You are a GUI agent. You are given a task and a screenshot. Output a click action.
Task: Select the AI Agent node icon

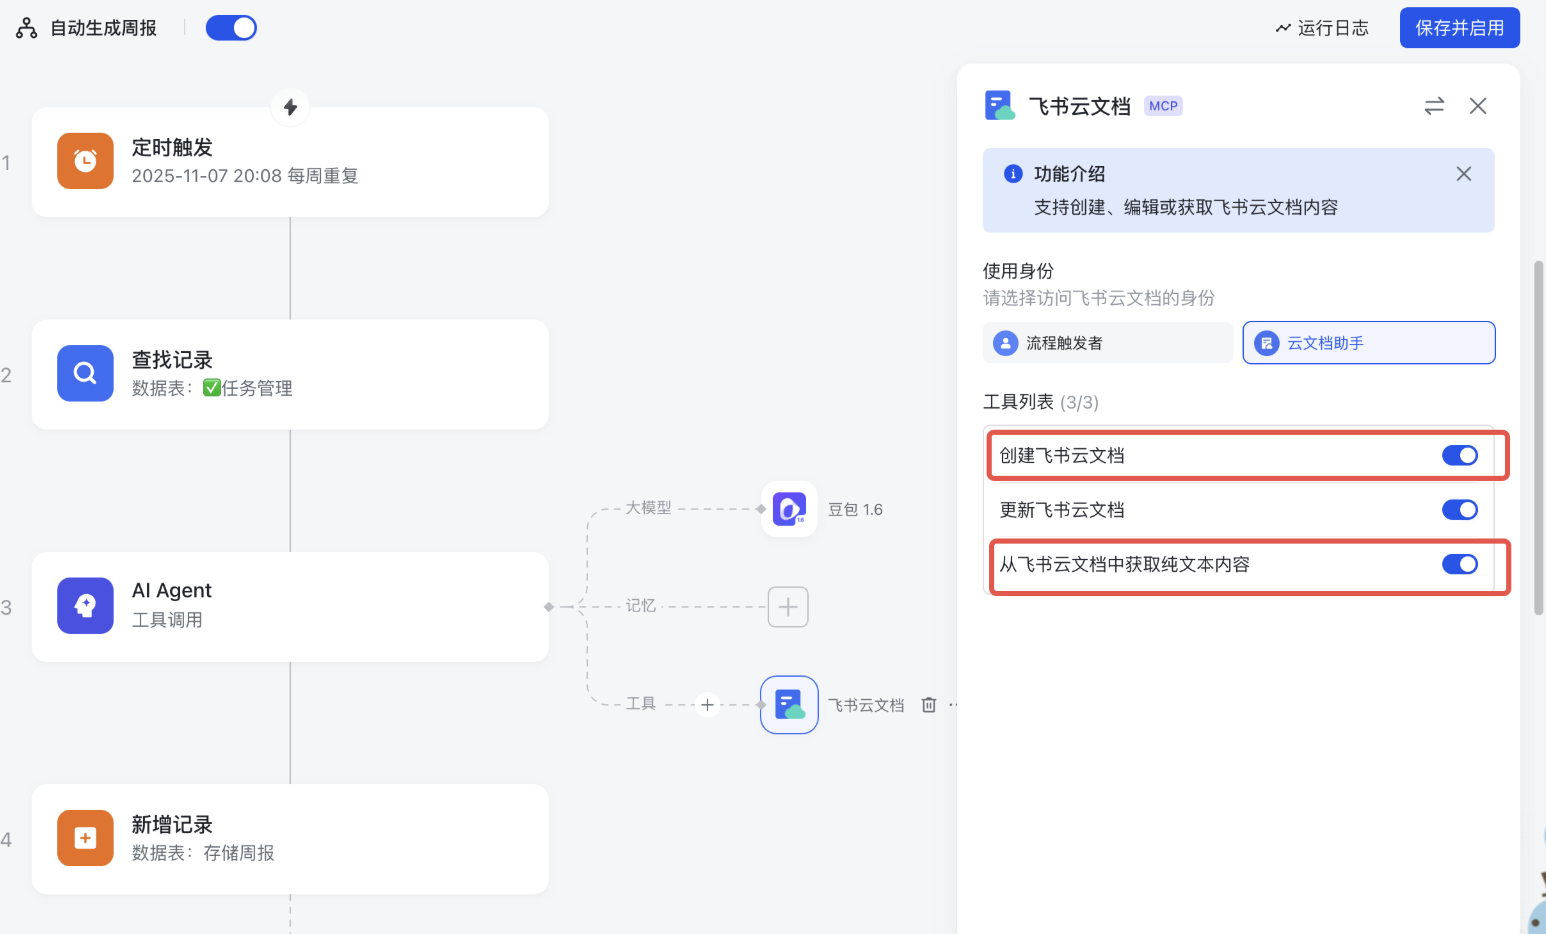click(85, 606)
